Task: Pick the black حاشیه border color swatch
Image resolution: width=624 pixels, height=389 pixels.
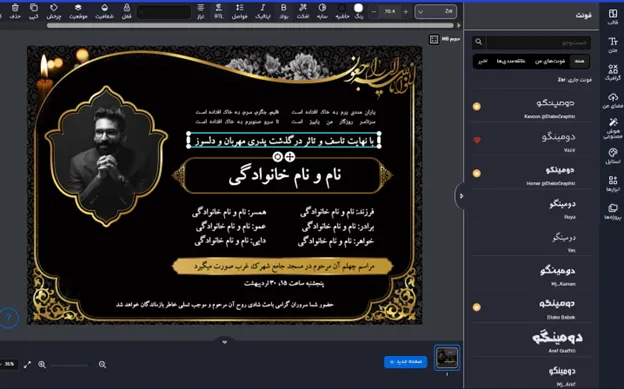Action: click(x=342, y=8)
